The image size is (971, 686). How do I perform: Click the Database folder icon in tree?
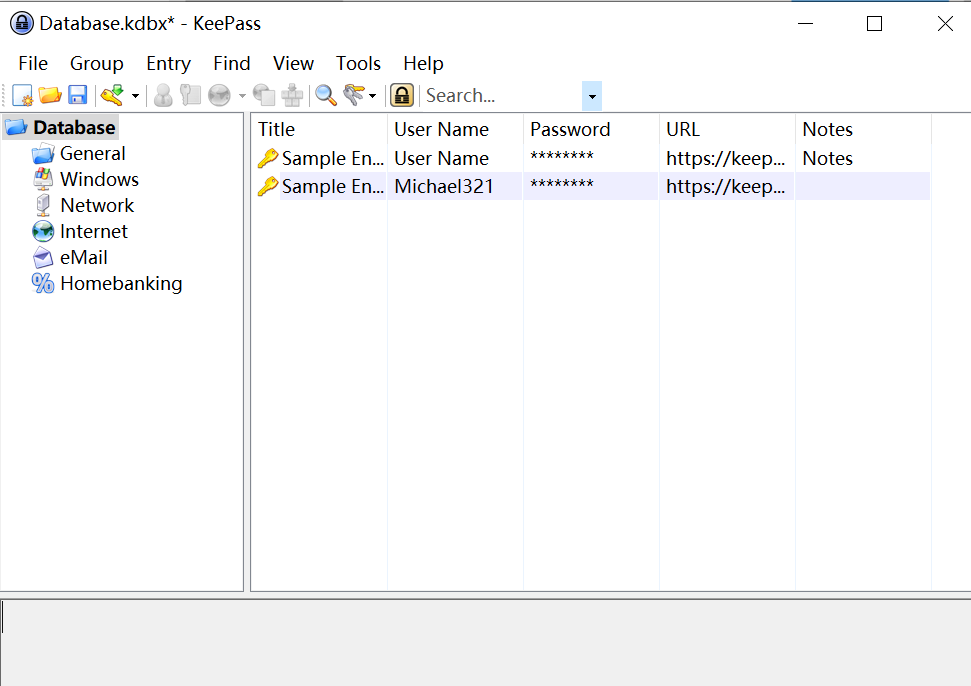[x=17, y=128]
